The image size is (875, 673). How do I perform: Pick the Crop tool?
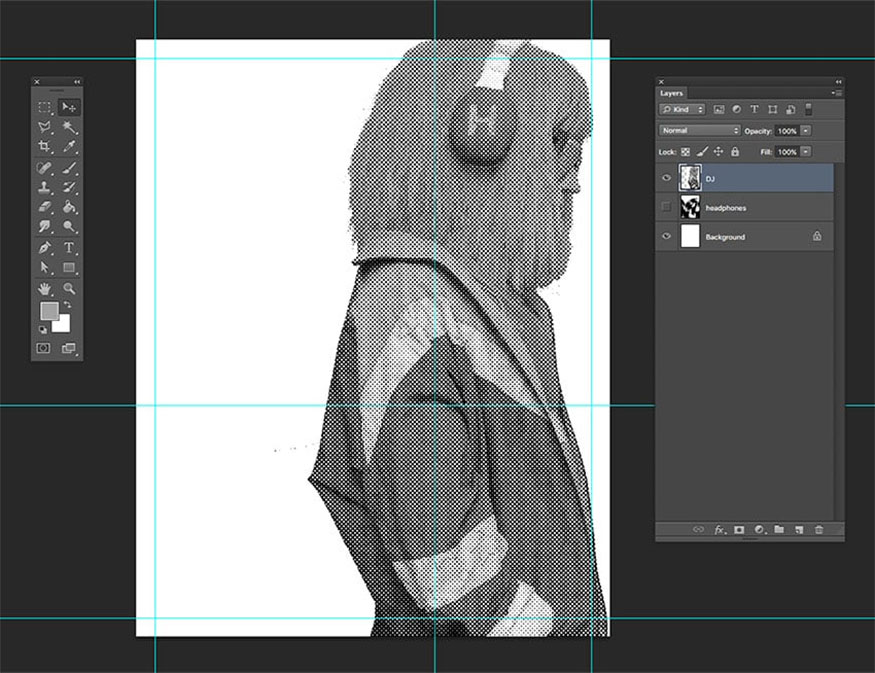[x=45, y=147]
